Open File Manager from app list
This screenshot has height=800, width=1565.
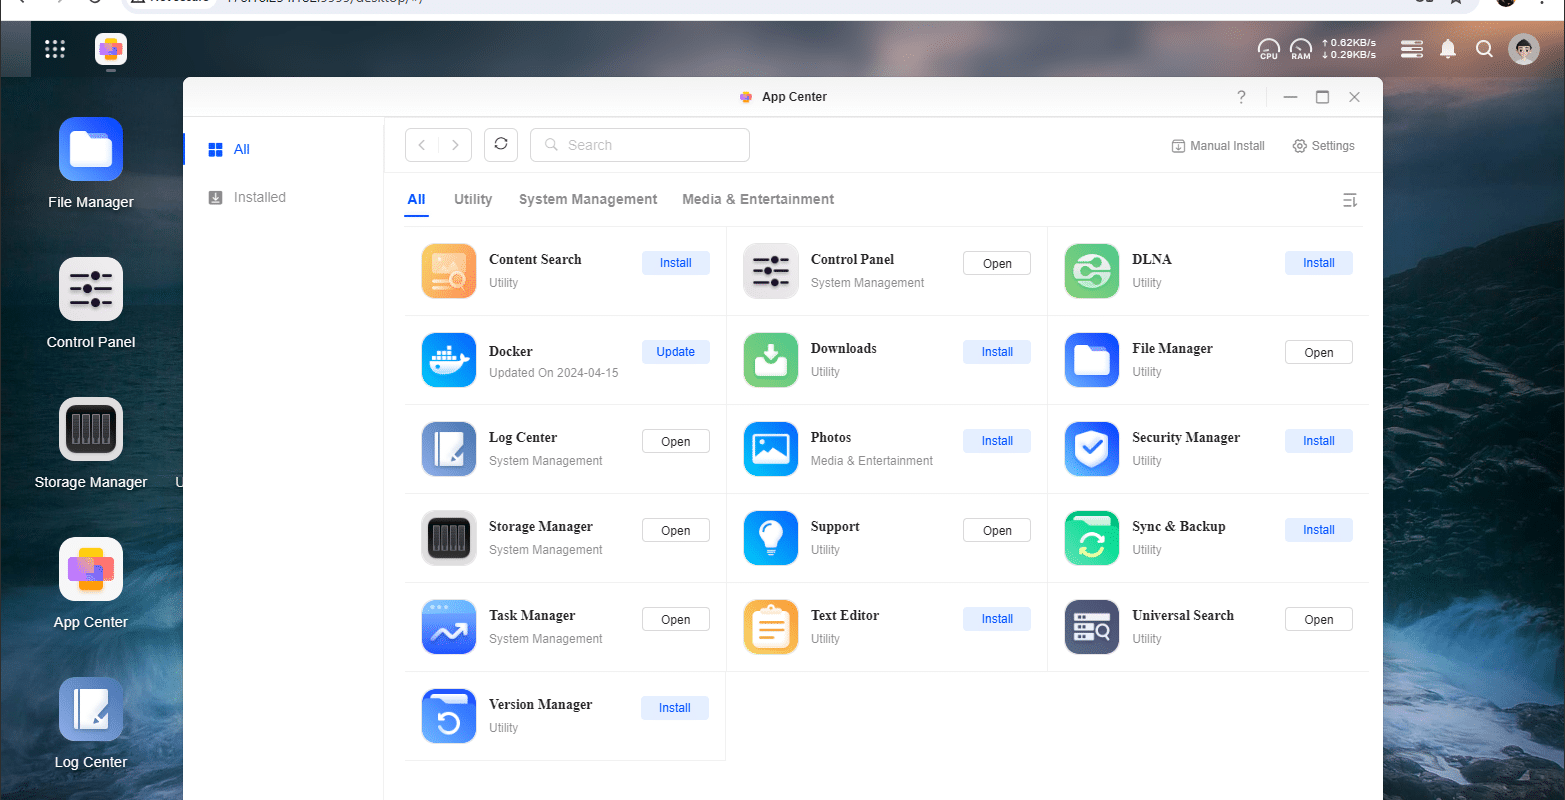tap(1319, 352)
